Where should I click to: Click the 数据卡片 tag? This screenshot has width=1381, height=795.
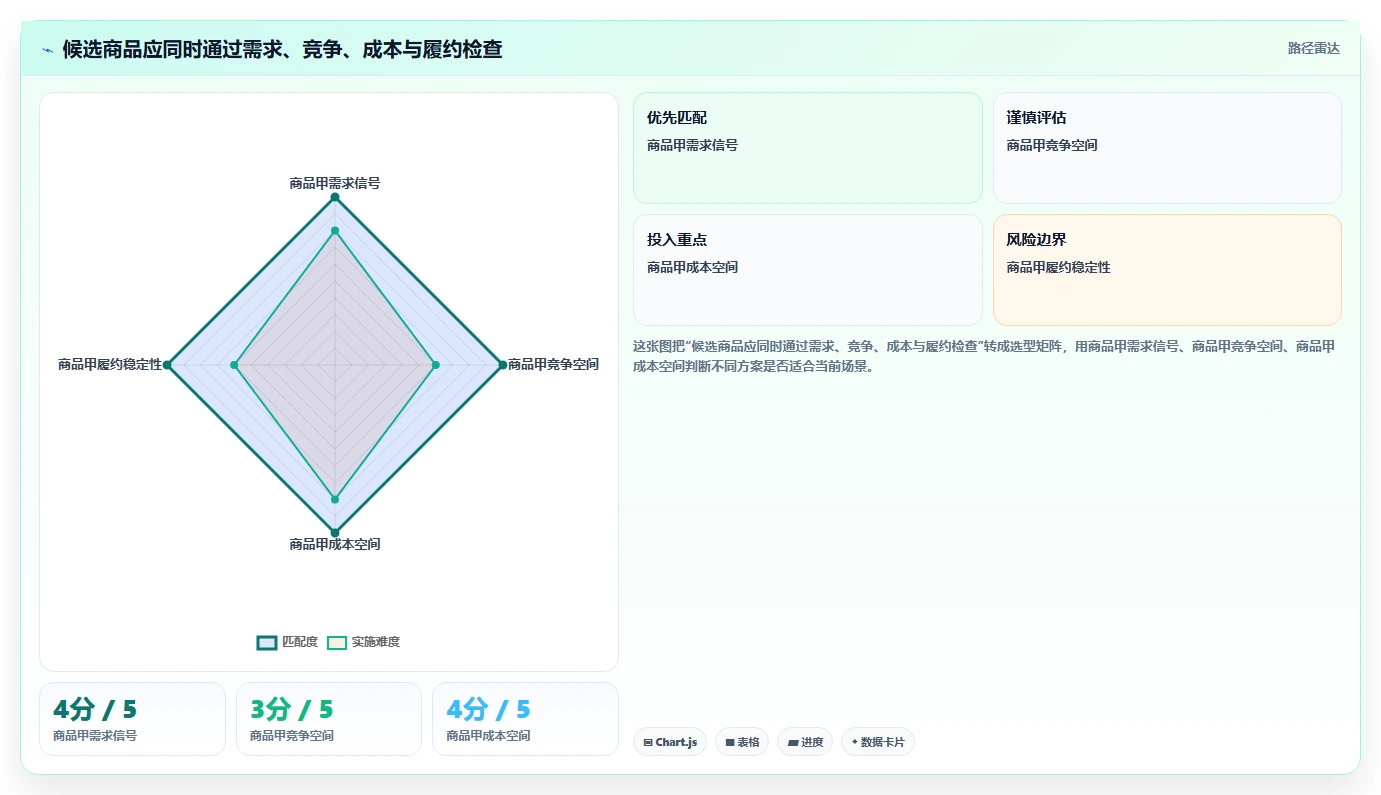(x=878, y=742)
